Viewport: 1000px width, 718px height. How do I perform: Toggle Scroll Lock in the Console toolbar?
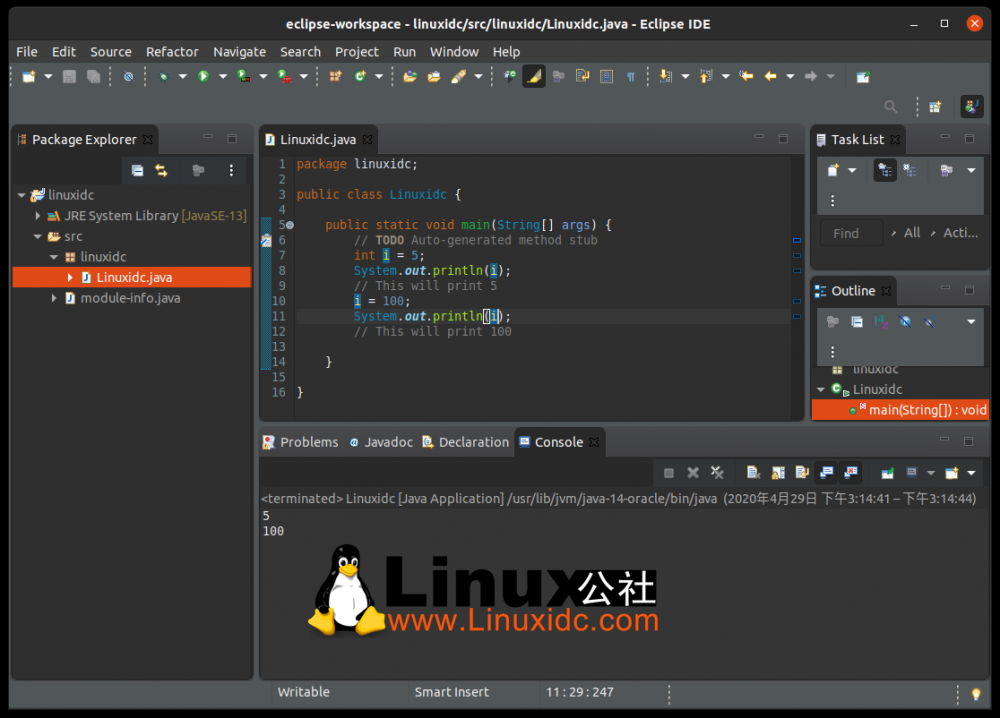[777, 472]
